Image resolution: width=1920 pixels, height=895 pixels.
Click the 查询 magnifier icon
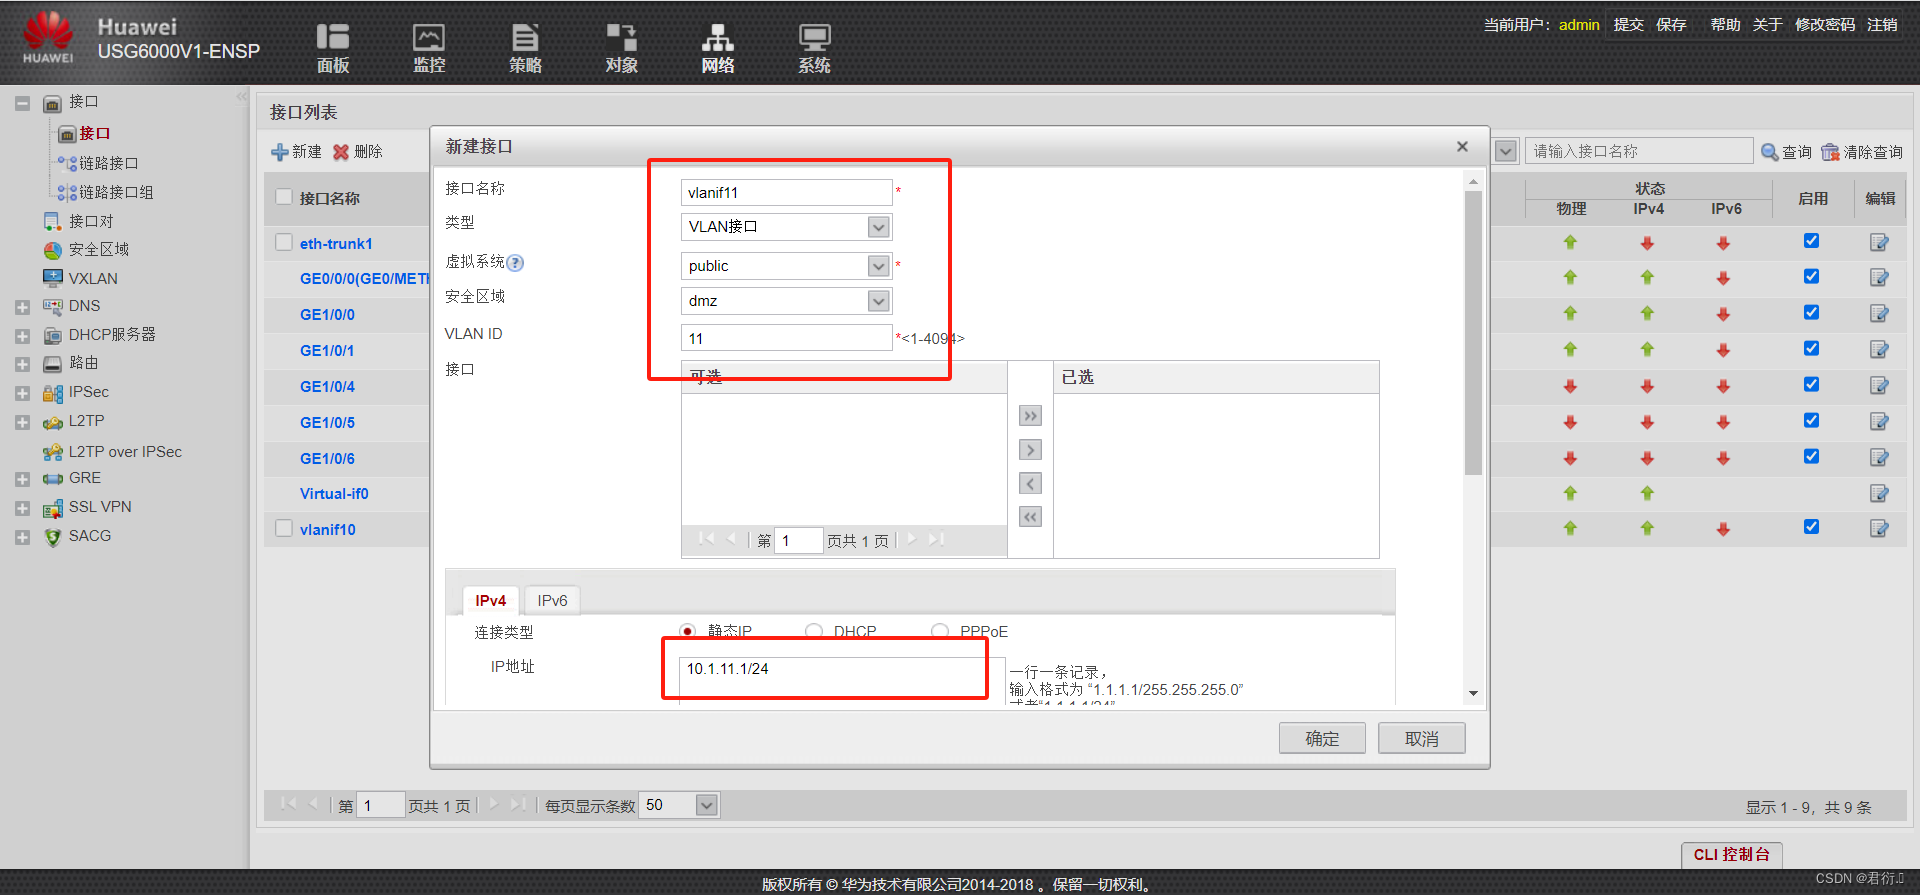[1770, 152]
